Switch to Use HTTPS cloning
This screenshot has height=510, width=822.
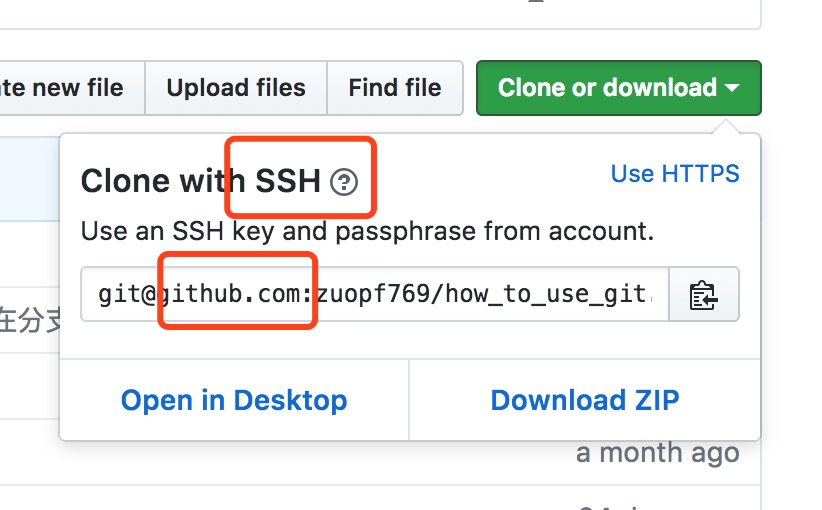click(675, 173)
